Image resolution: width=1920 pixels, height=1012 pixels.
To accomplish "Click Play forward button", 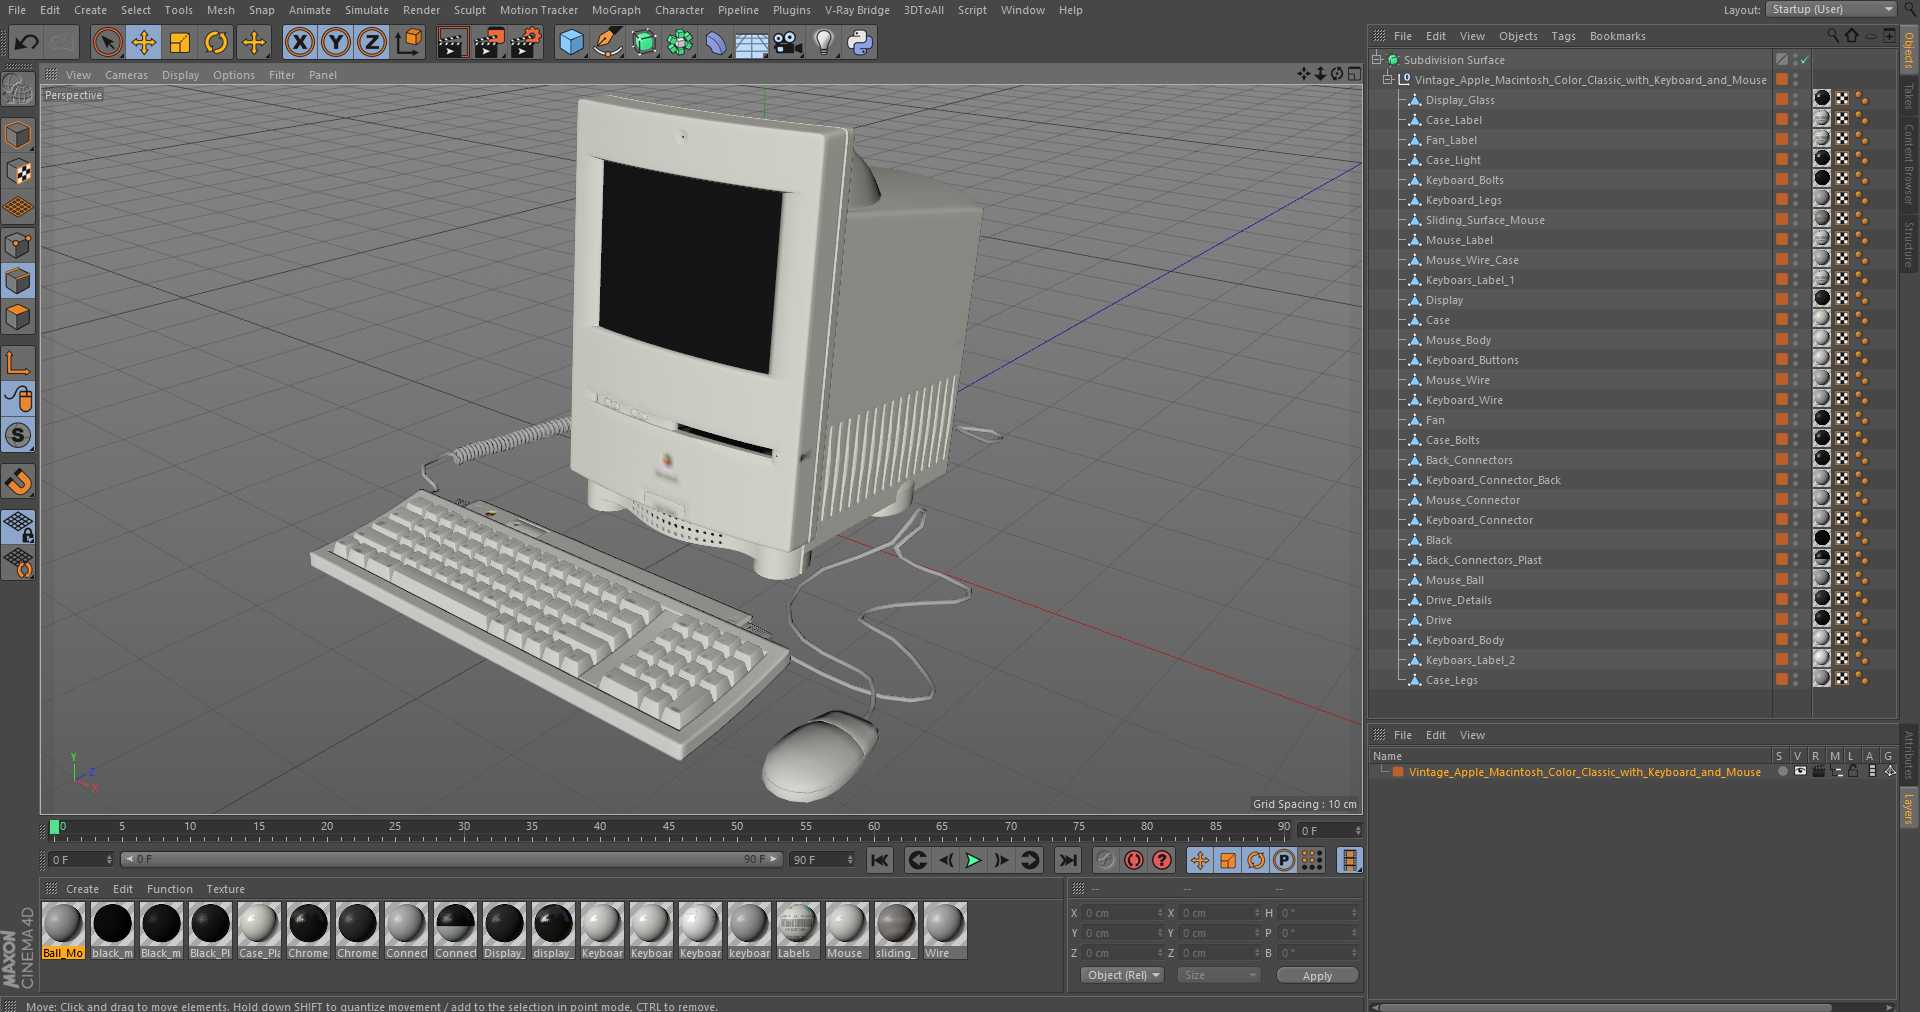I will [x=973, y=860].
